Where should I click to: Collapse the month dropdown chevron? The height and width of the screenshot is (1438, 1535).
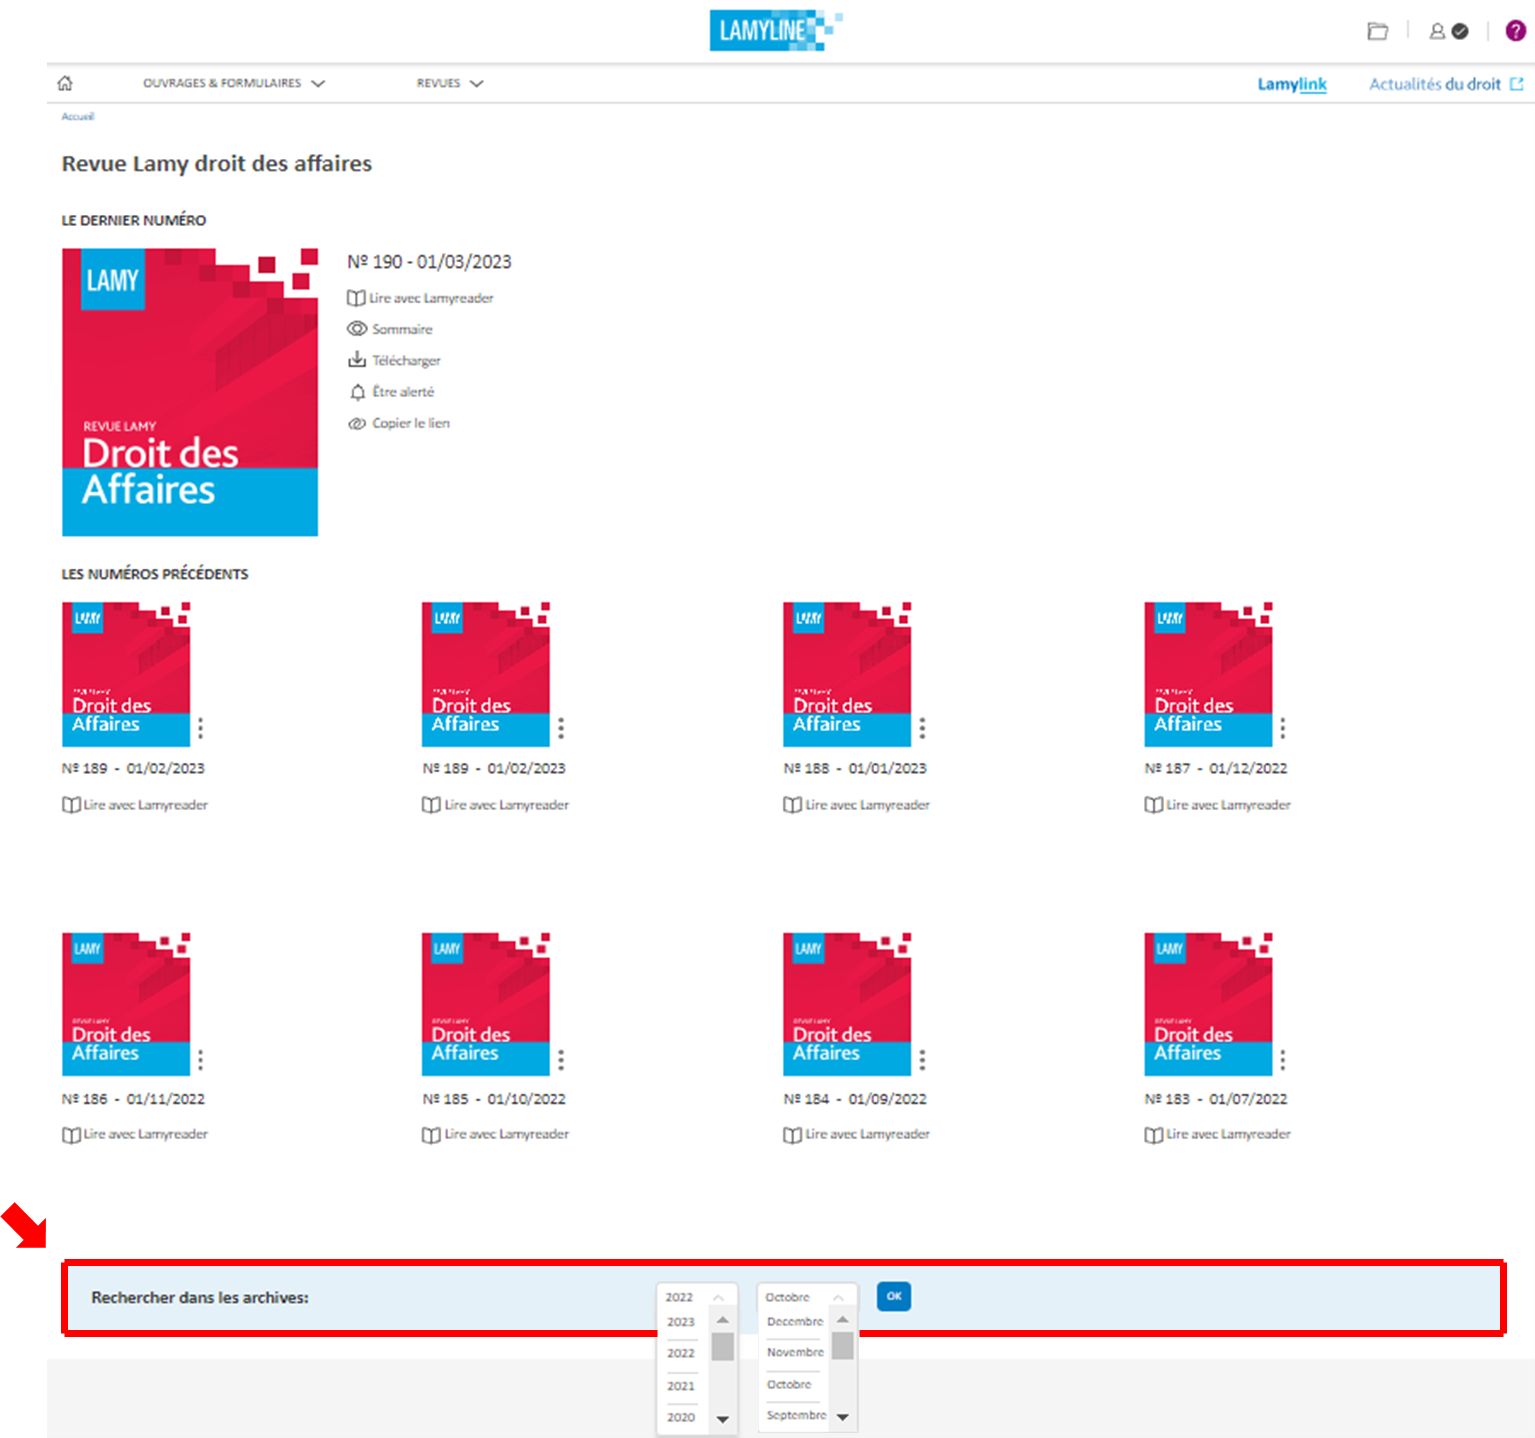coord(839,1298)
